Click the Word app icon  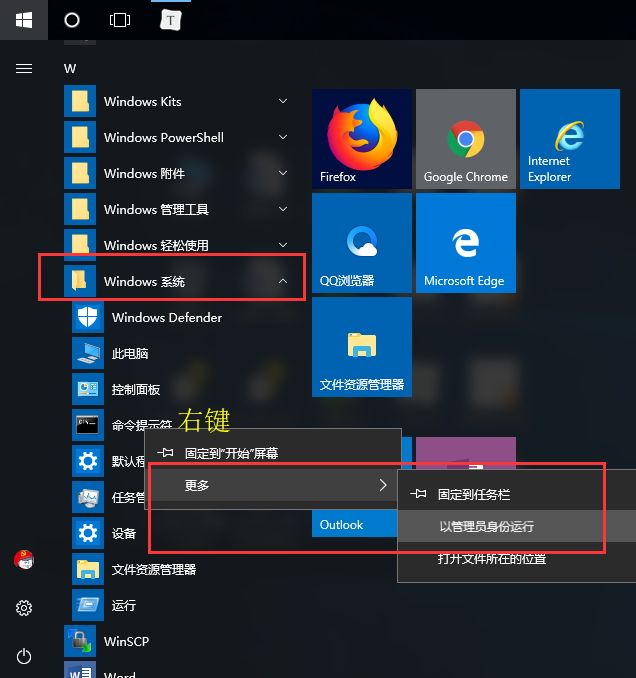tap(80, 670)
